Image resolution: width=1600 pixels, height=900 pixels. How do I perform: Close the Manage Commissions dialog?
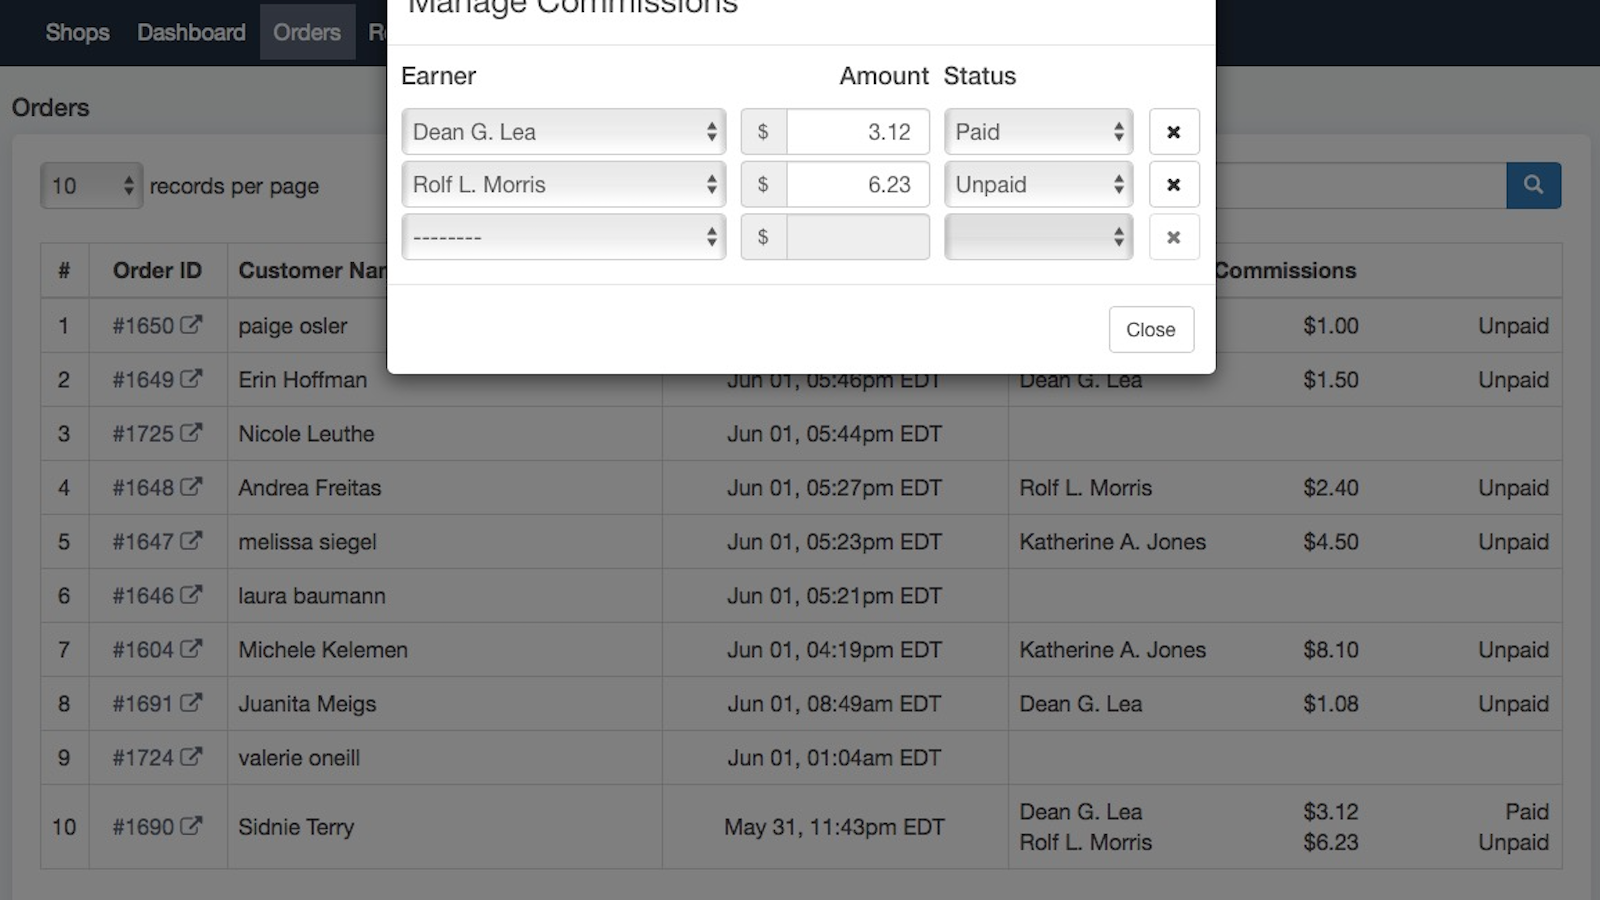coord(1151,330)
